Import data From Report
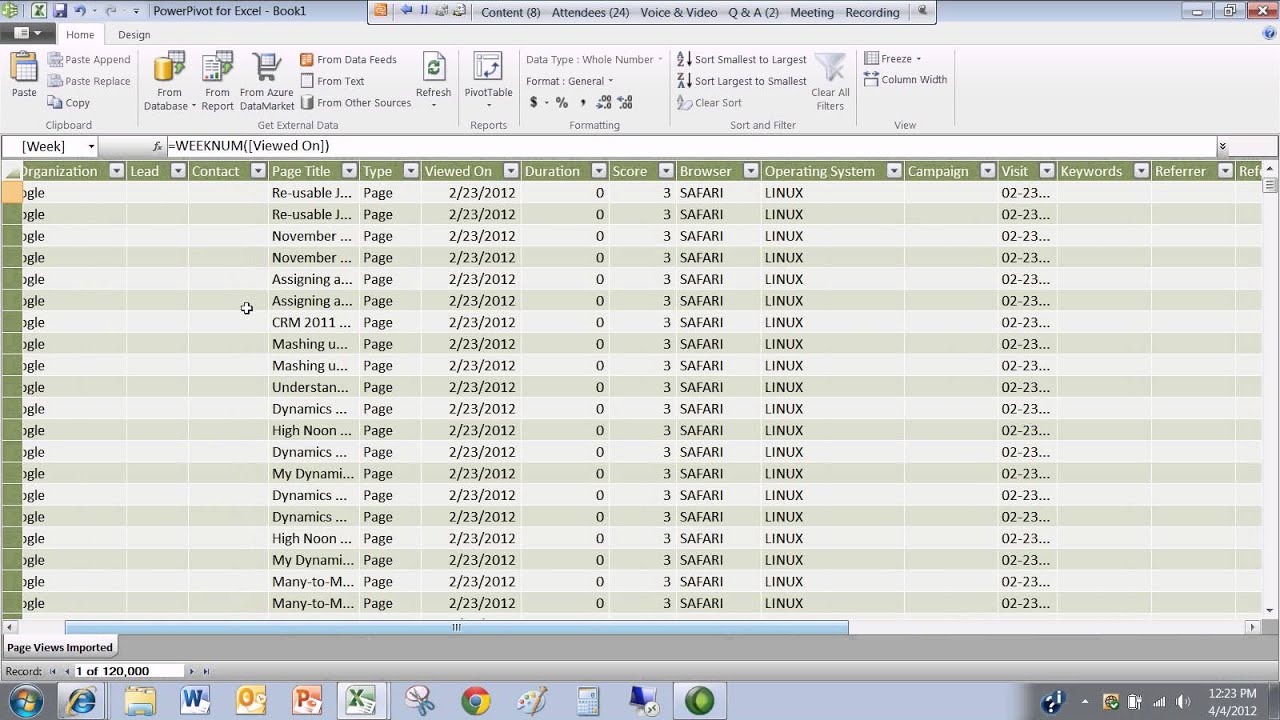Viewport: 1280px width, 720px height. (x=217, y=81)
